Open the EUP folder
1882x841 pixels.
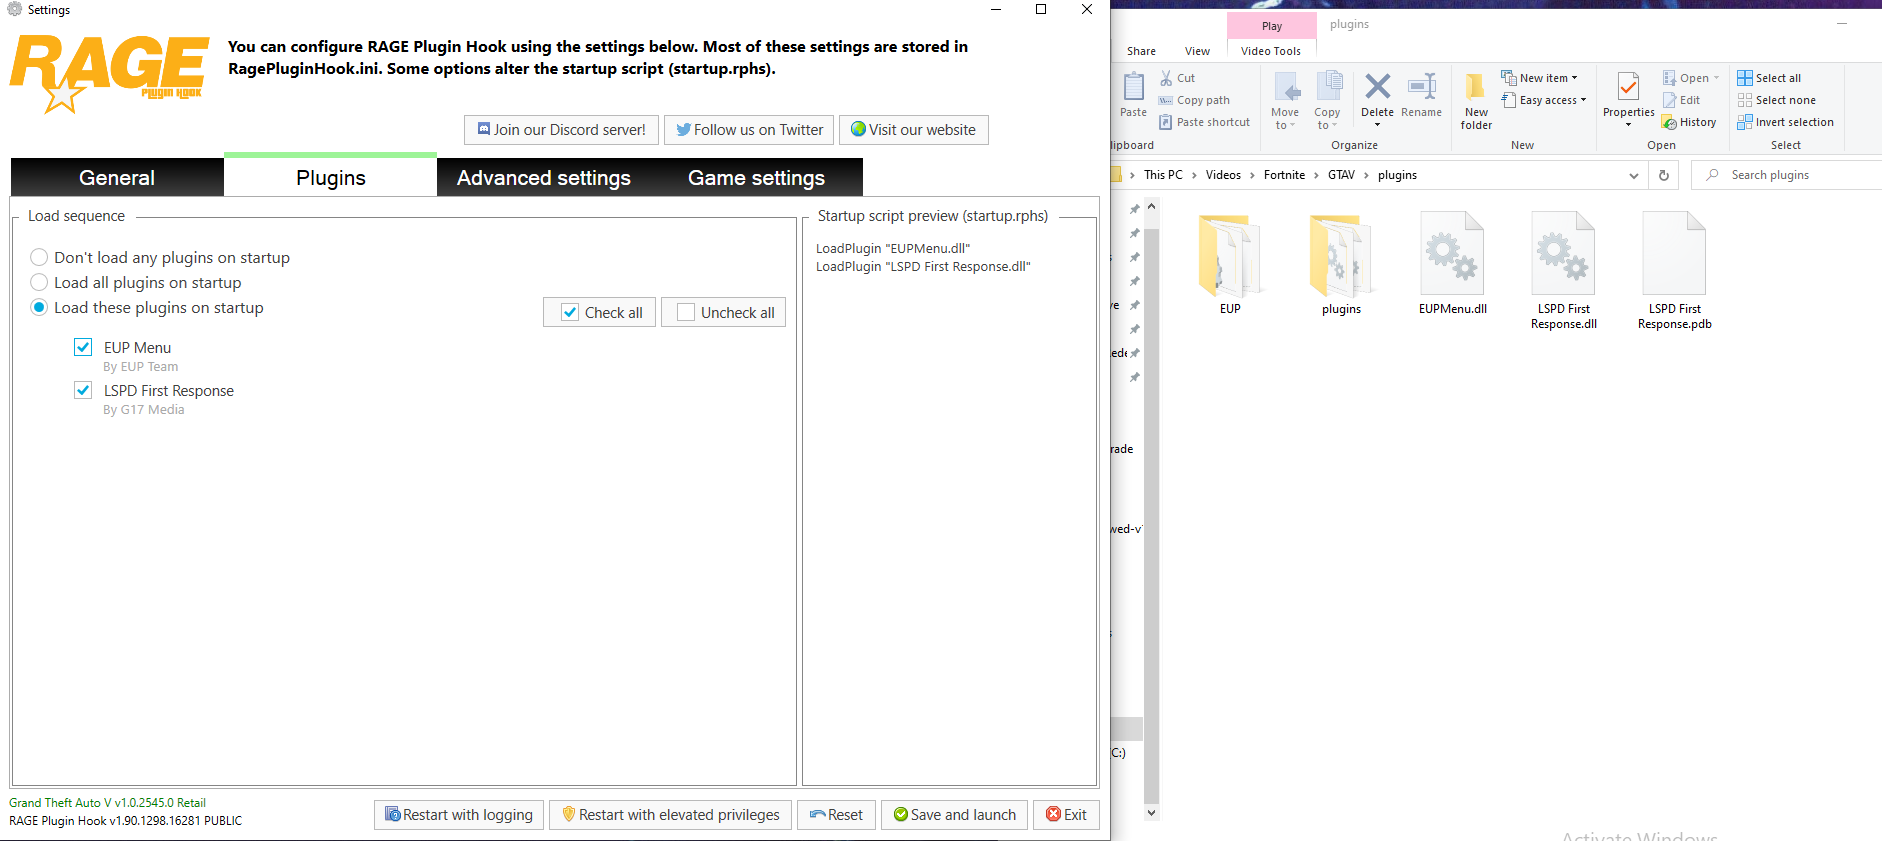pyautogui.click(x=1229, y=254)
